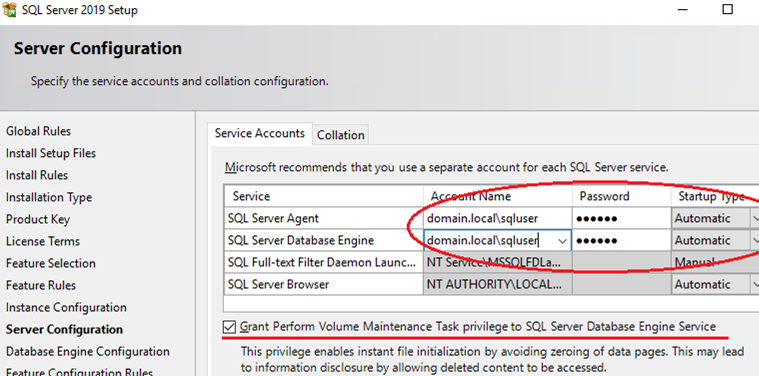Click the Product Key step
The width and height of the screenshot is (759, 376).
(38, 219)
